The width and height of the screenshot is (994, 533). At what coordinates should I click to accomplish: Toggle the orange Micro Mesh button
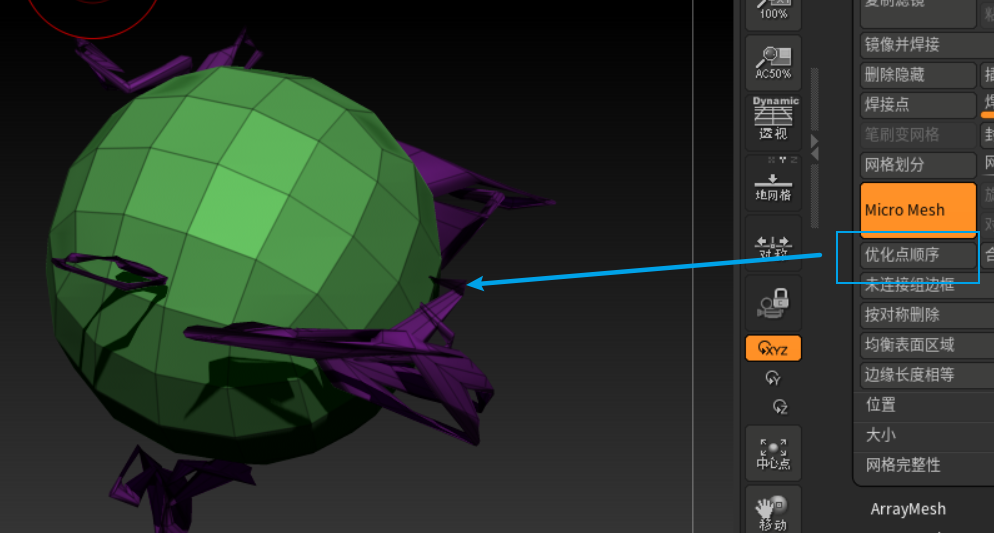point(918,210)
